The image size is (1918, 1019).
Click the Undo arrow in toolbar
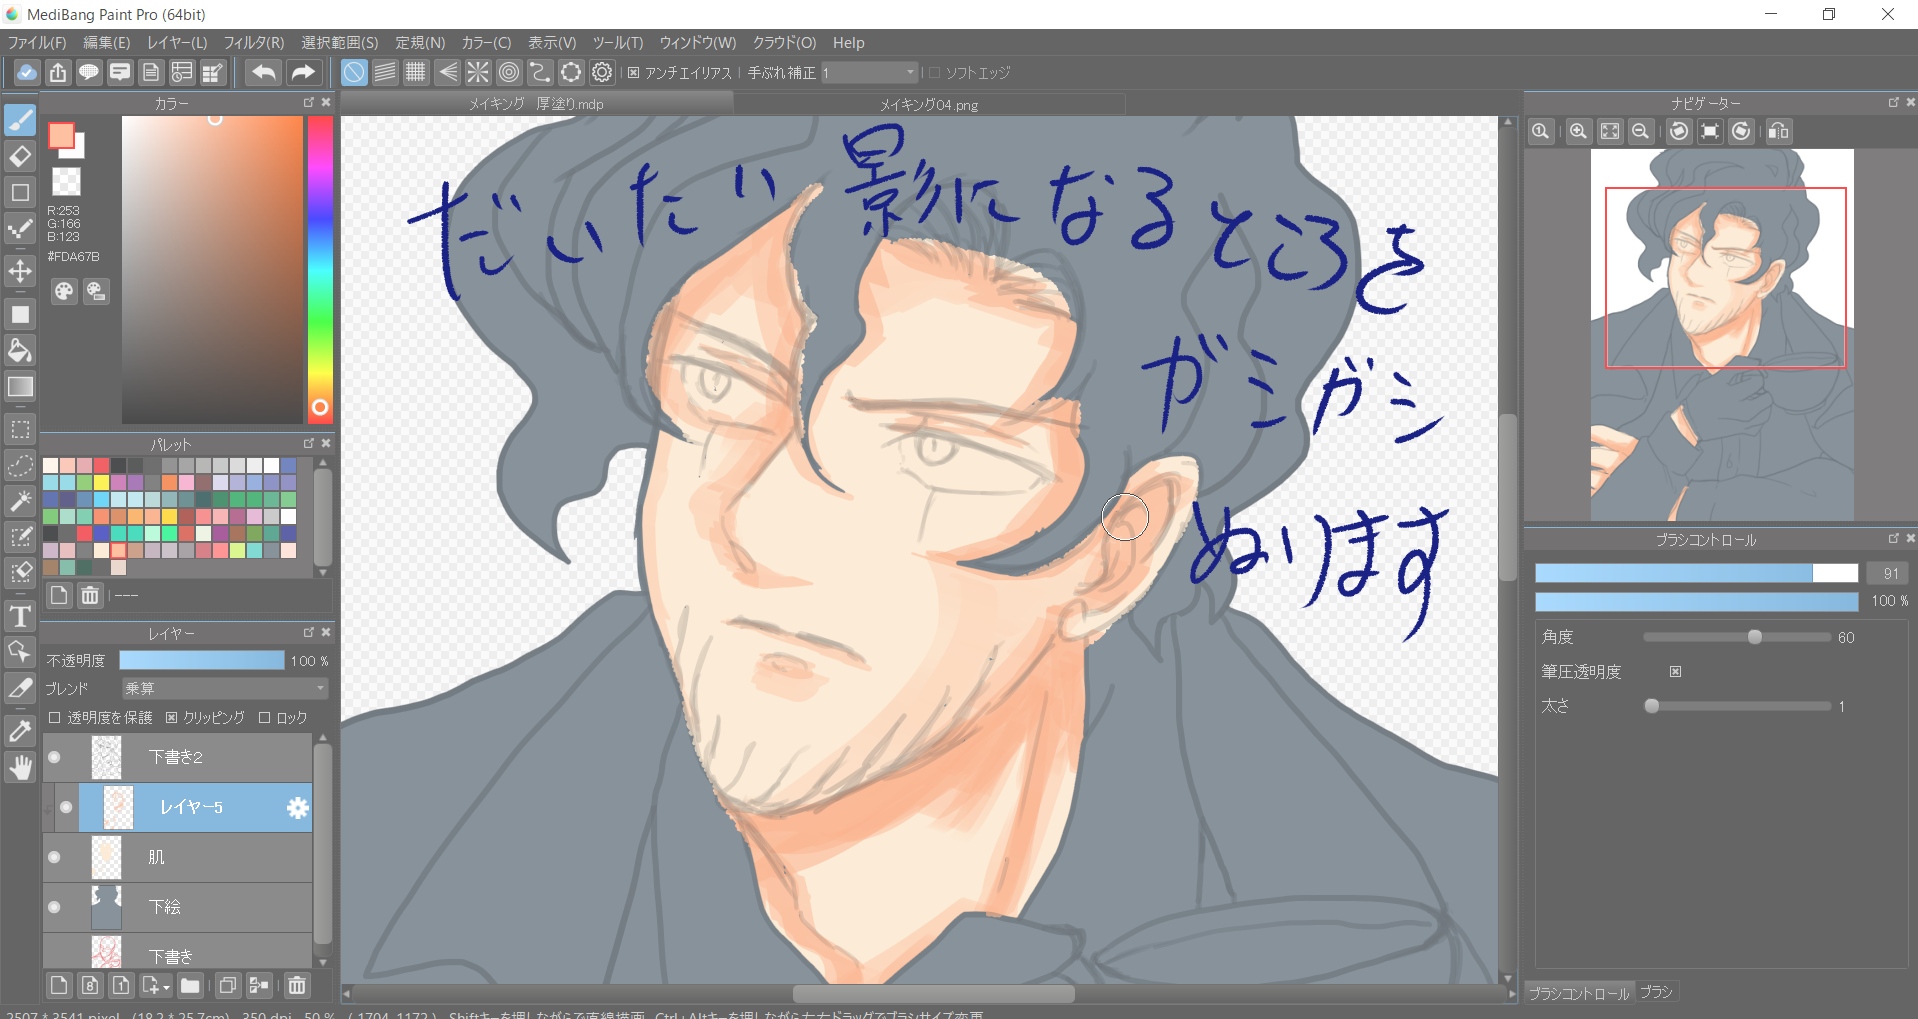[x=264, y=72]
